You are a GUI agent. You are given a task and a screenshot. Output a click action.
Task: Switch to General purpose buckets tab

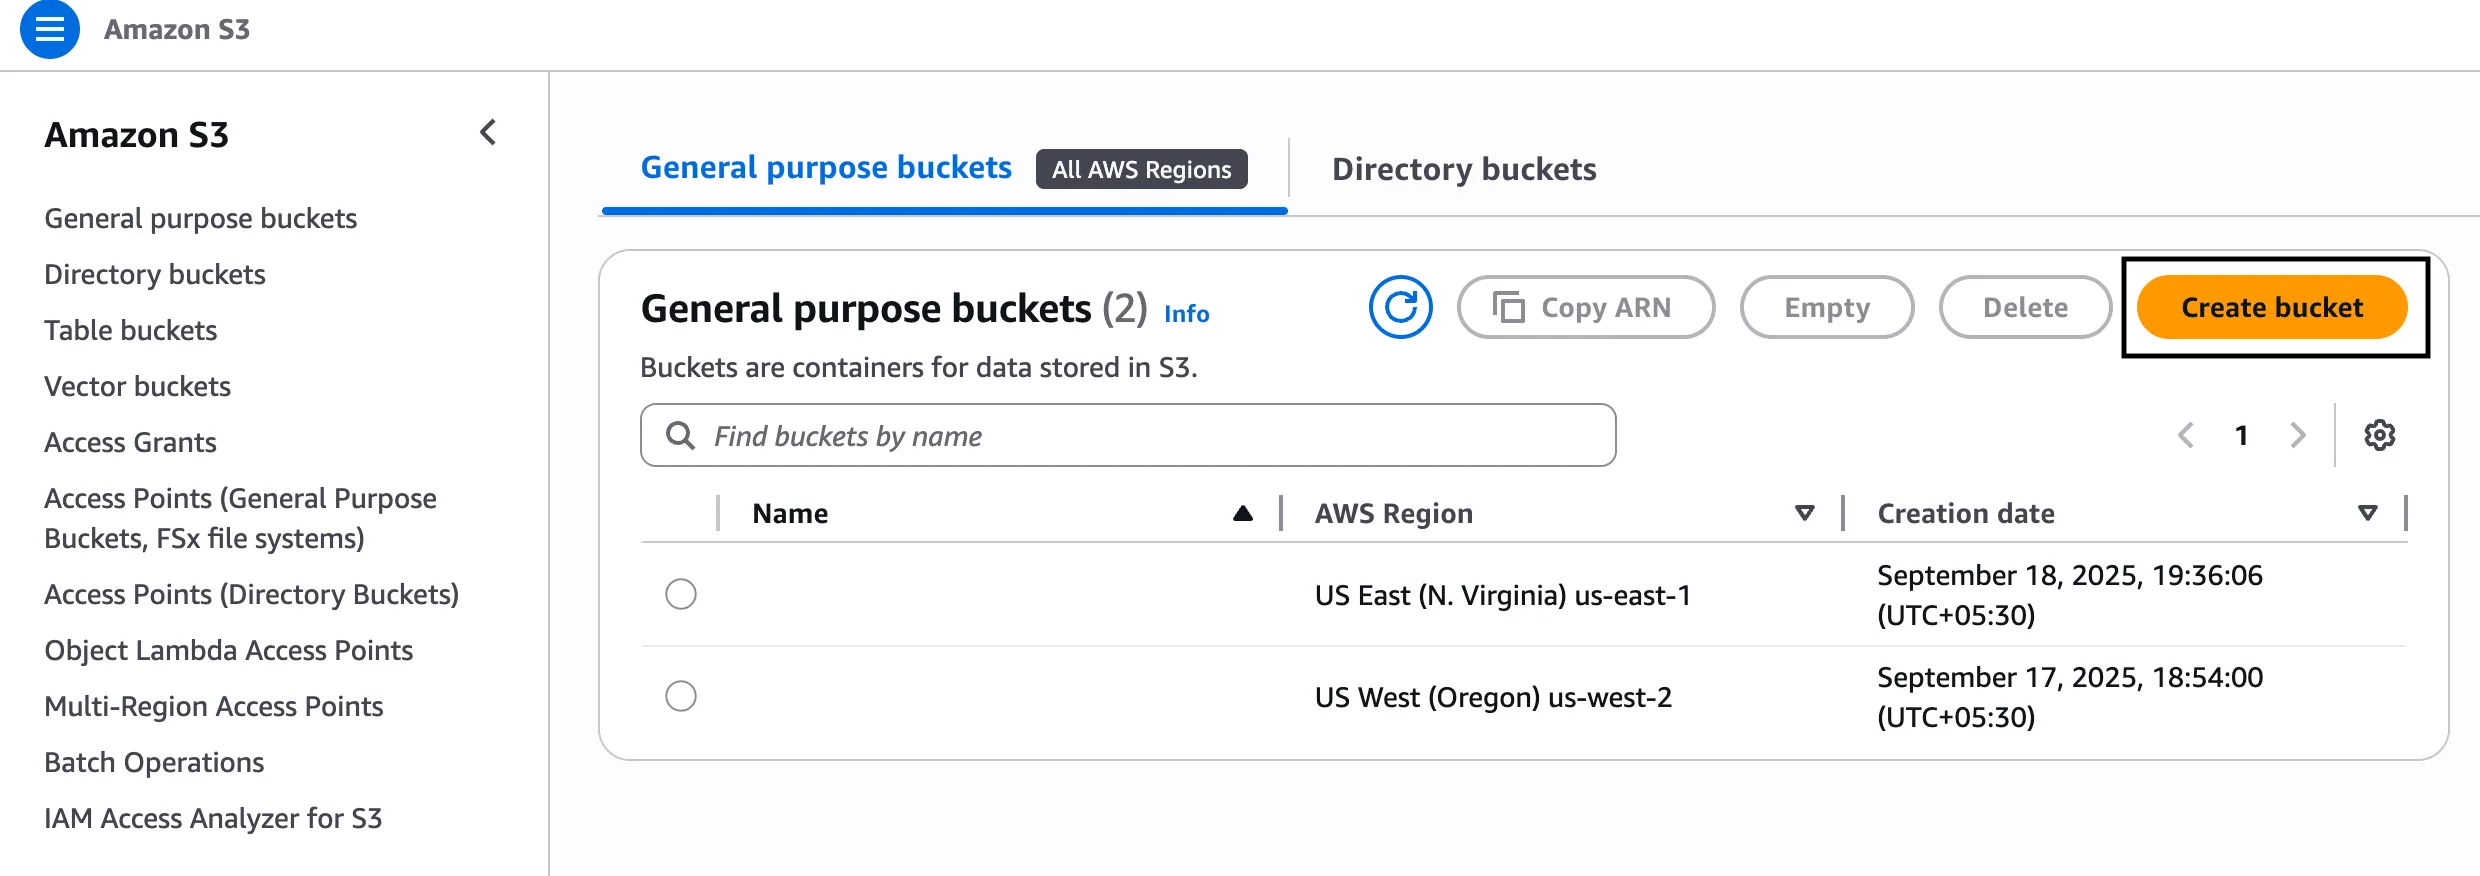click(x=826, y=168)
